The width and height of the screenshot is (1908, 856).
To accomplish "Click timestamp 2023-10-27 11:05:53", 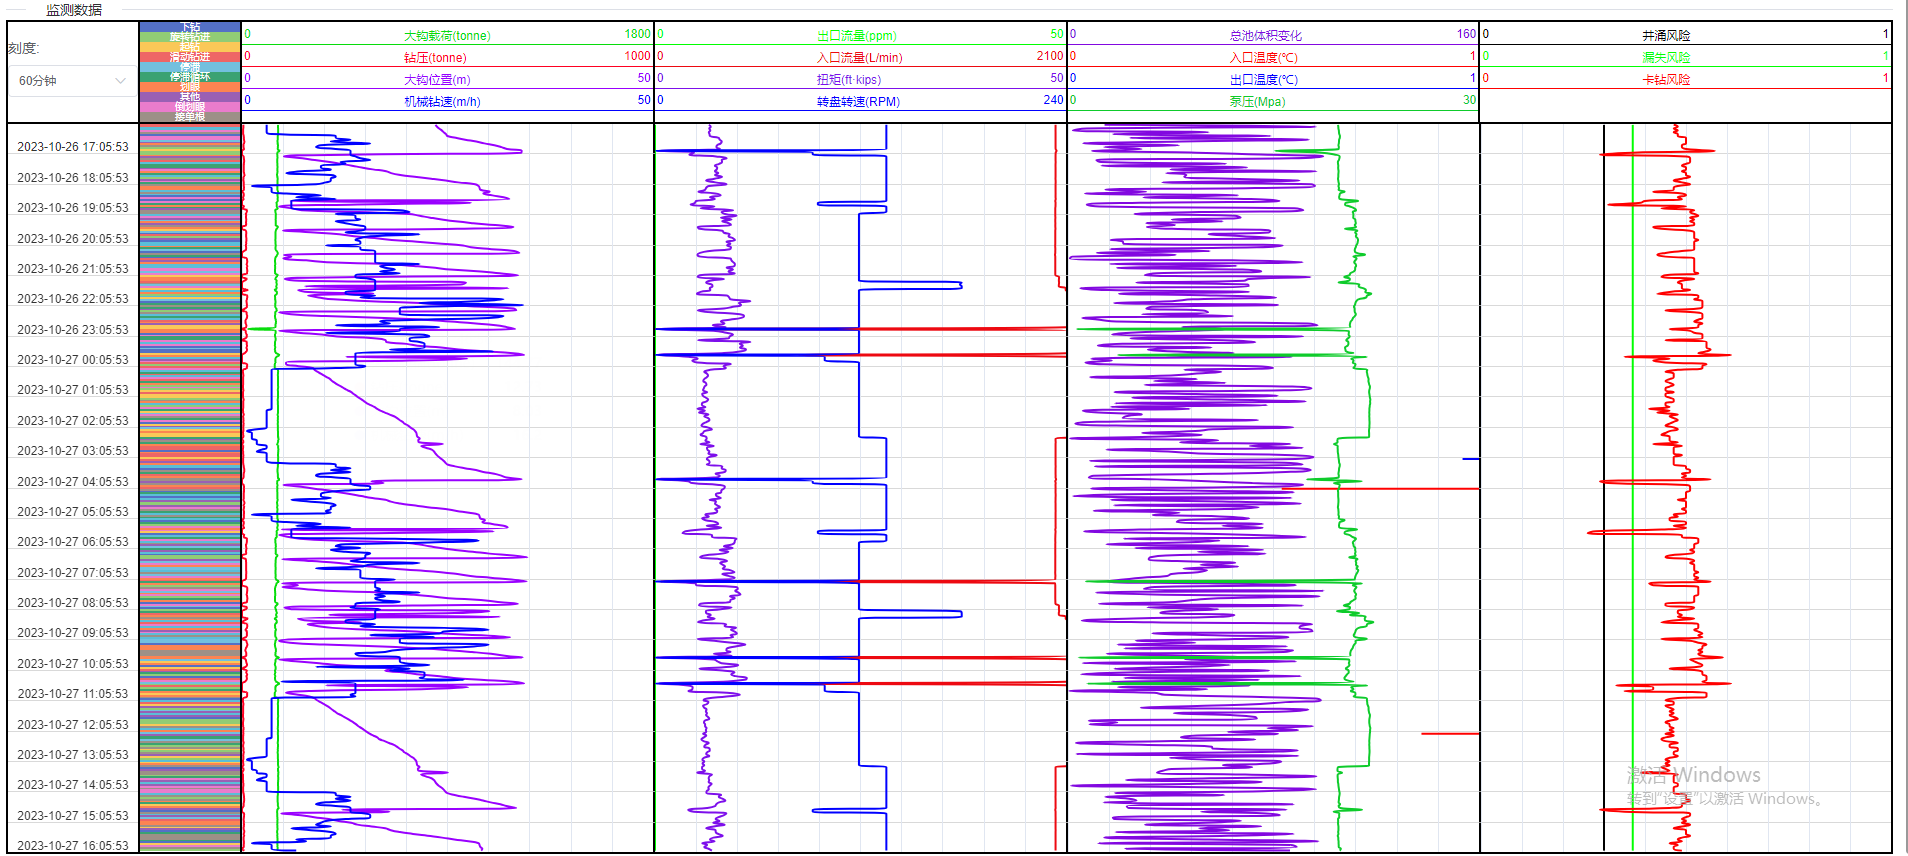I will click(73, 694).
